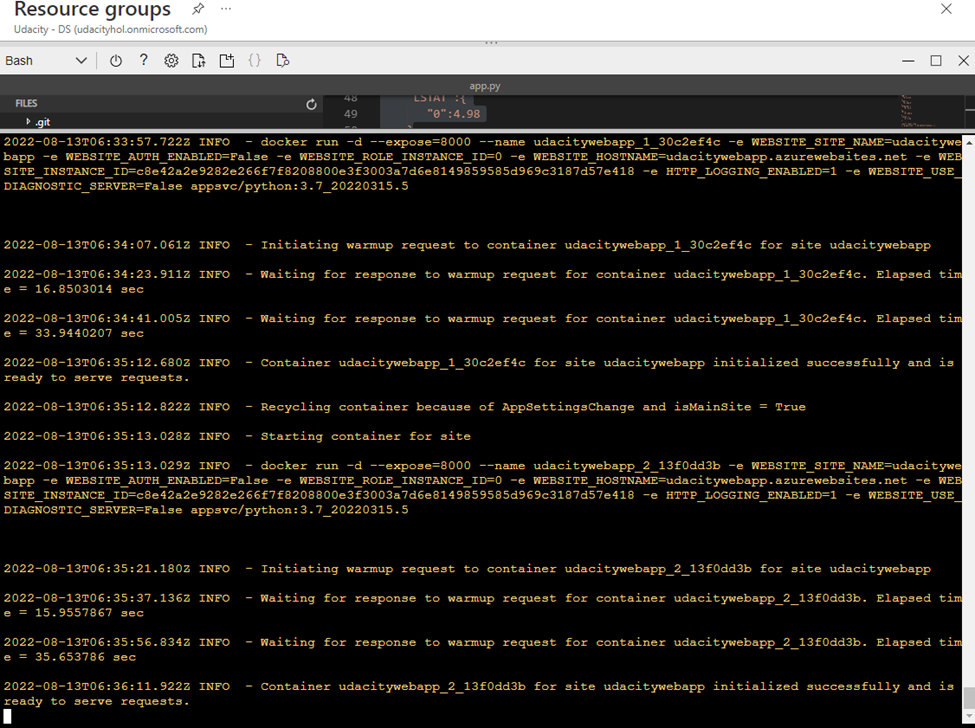This screenshot has height=728, width=975.
Task: Click the 06:35:12.680Z container initialized log line
Action: pos(479,370)
